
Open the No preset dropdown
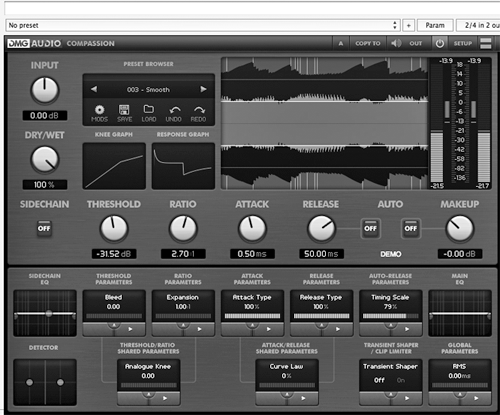[203, 25]
